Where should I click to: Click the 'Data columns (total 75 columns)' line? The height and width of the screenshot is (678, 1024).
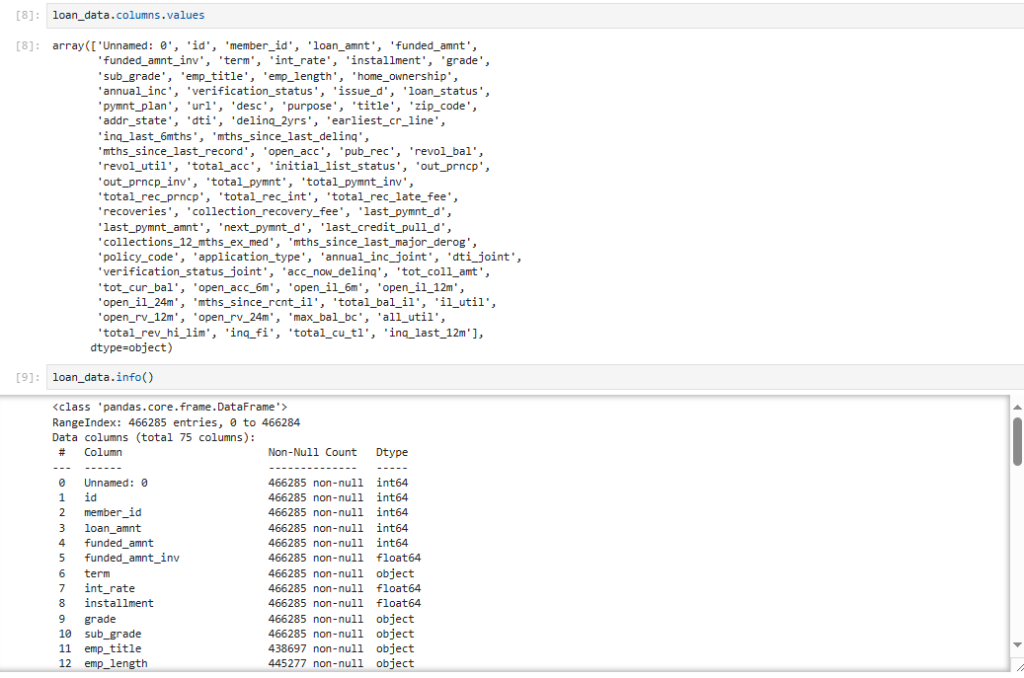[x=154, y=437]
